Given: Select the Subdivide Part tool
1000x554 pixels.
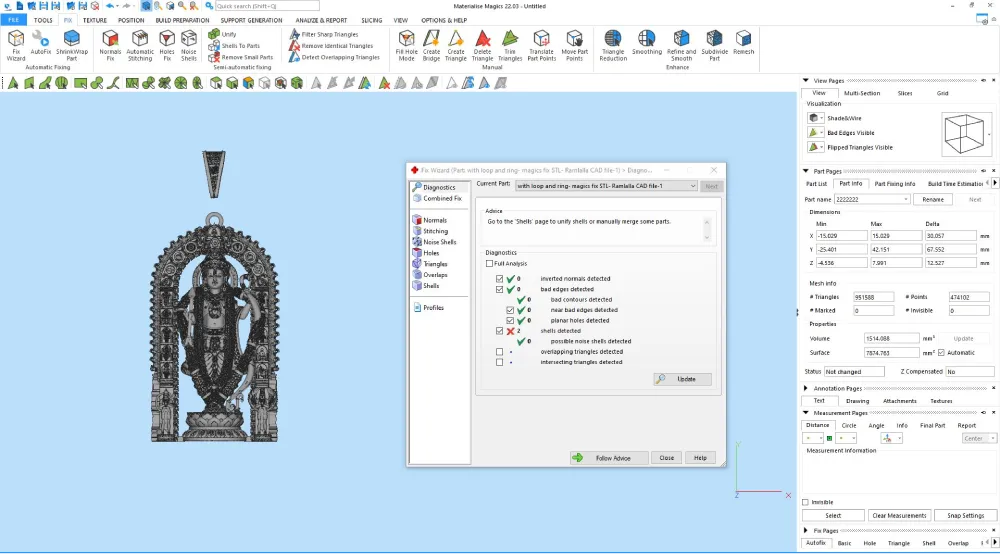Looking at the screenshot, I should [714, 45].
